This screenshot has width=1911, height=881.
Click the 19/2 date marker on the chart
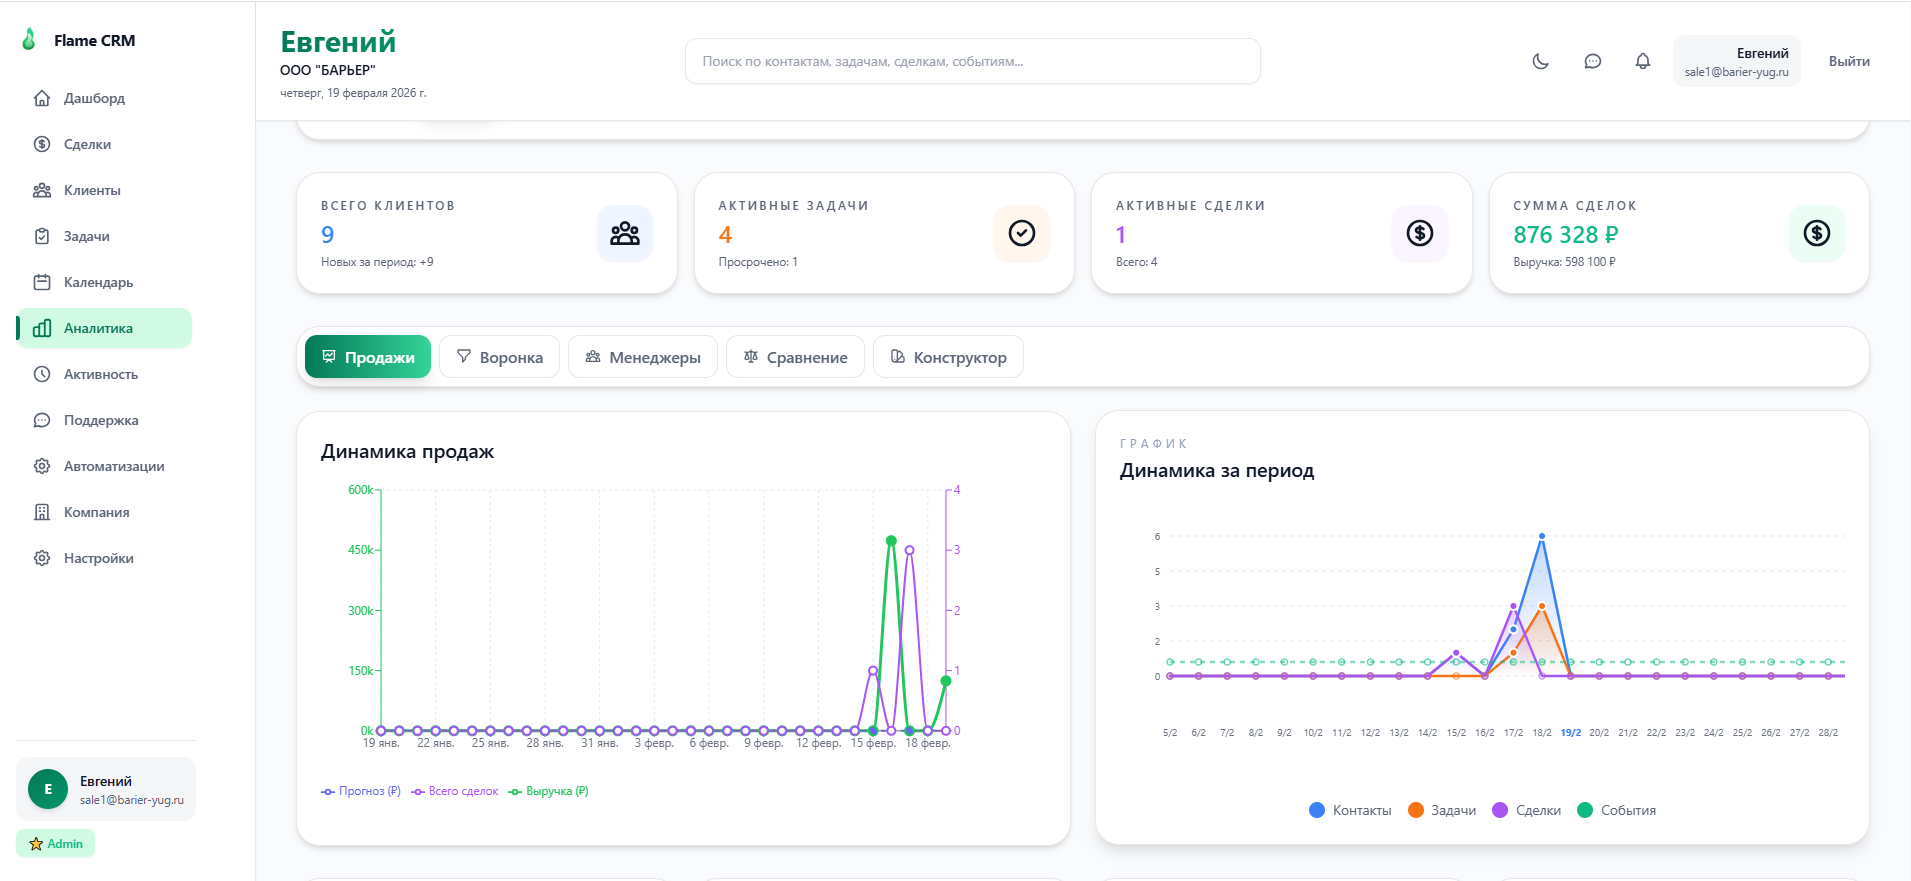(x=1570, y=733)
